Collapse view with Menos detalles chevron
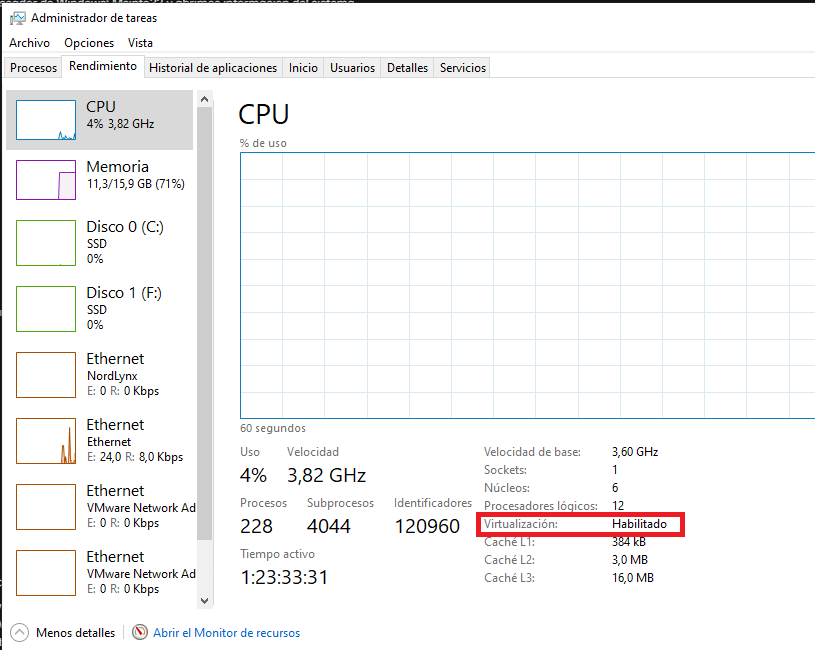 pyautogui.click(x=20, y=633)
